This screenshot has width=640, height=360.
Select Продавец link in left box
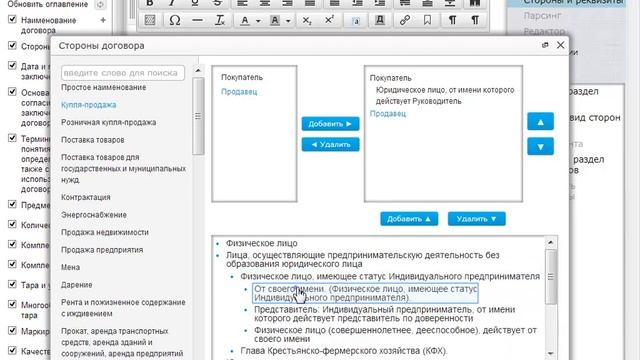[239, 92]
